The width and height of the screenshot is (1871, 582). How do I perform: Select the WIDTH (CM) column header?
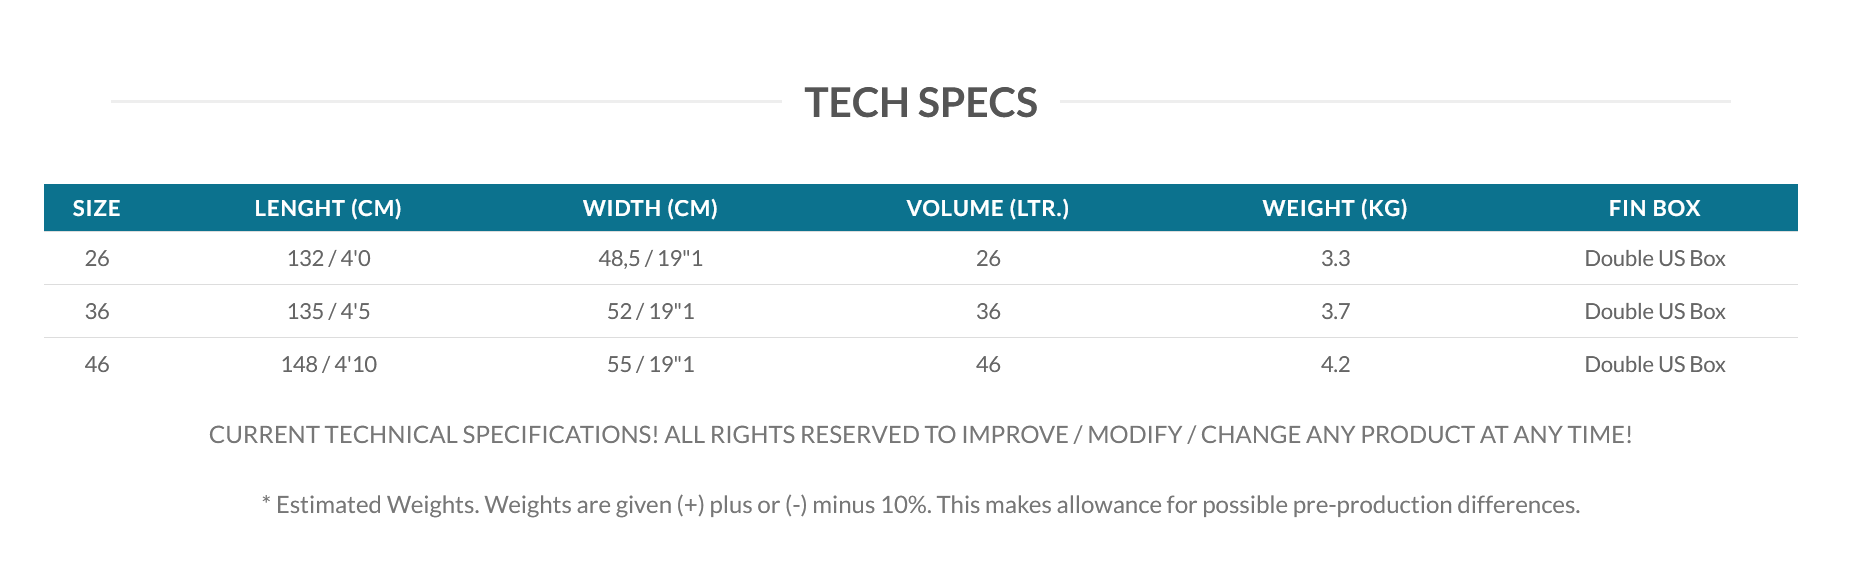tap(650, 208)
